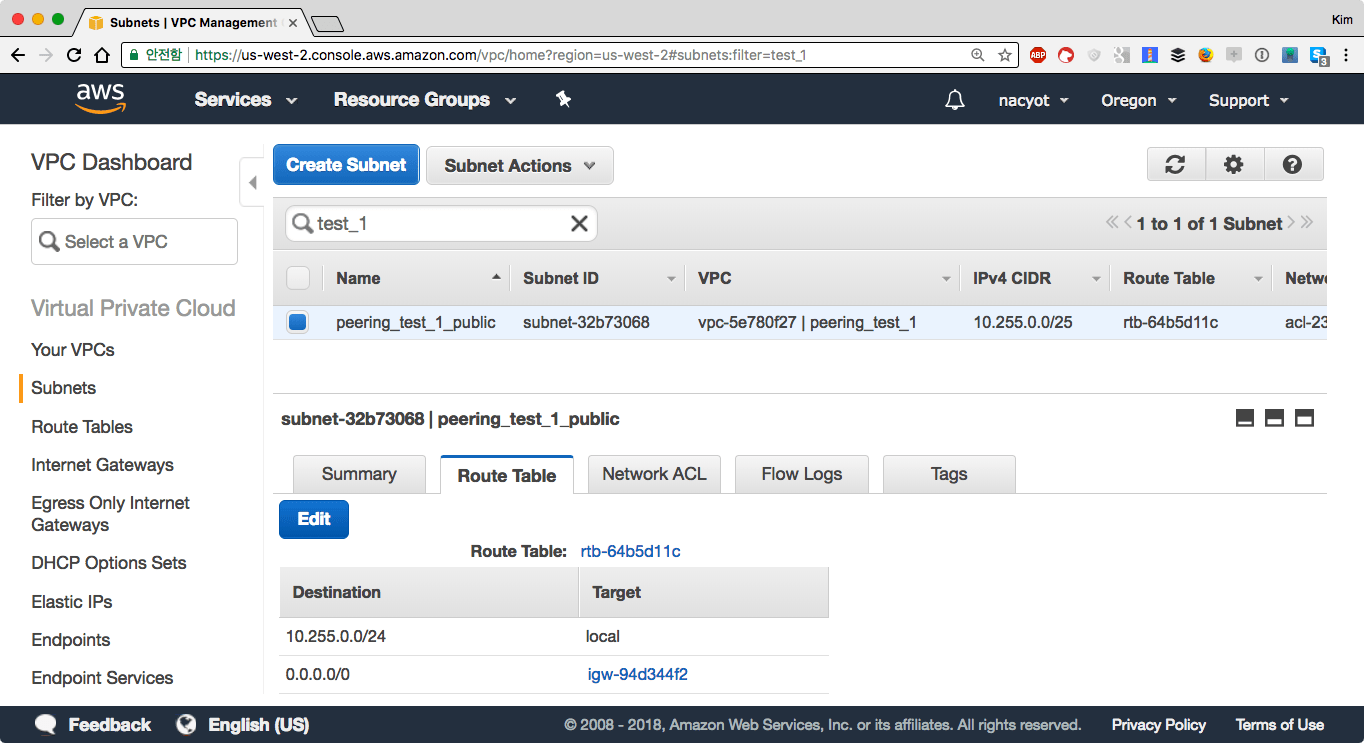Open the help question mark icon
The width and height of the screenshot is (1364, 743).
coord(1292,165)
